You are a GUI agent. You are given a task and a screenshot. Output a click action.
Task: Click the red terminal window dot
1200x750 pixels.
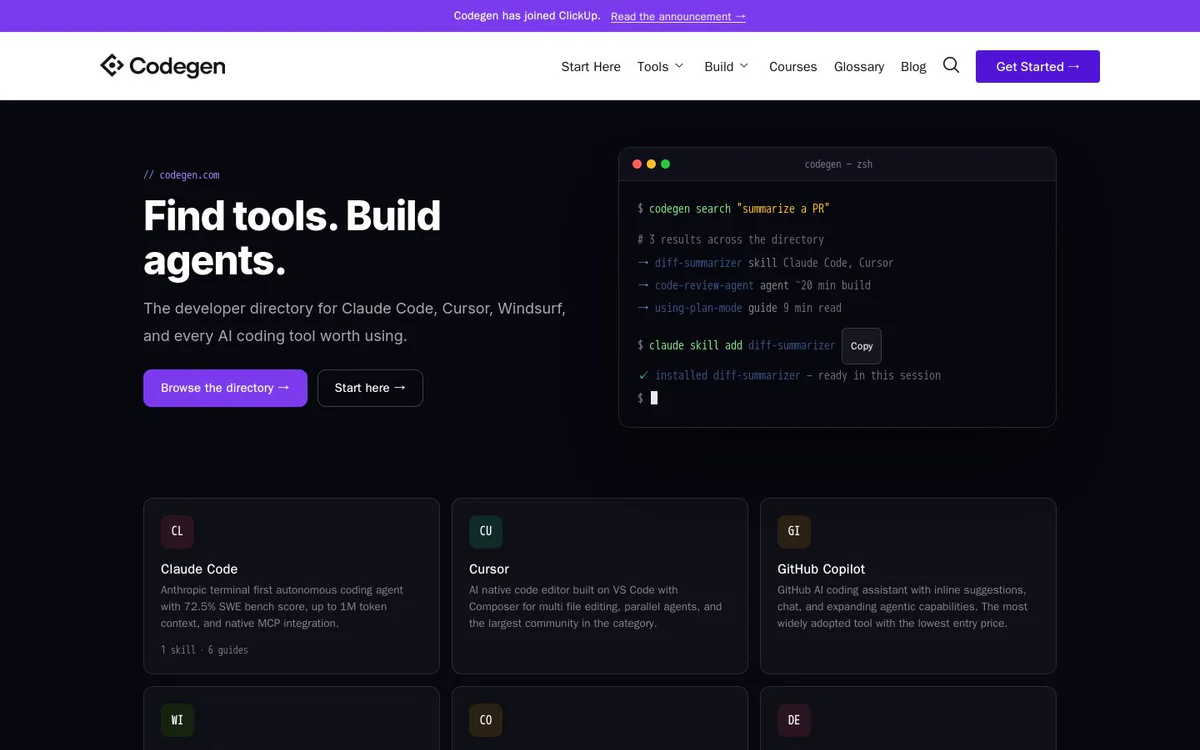point(637,164)
